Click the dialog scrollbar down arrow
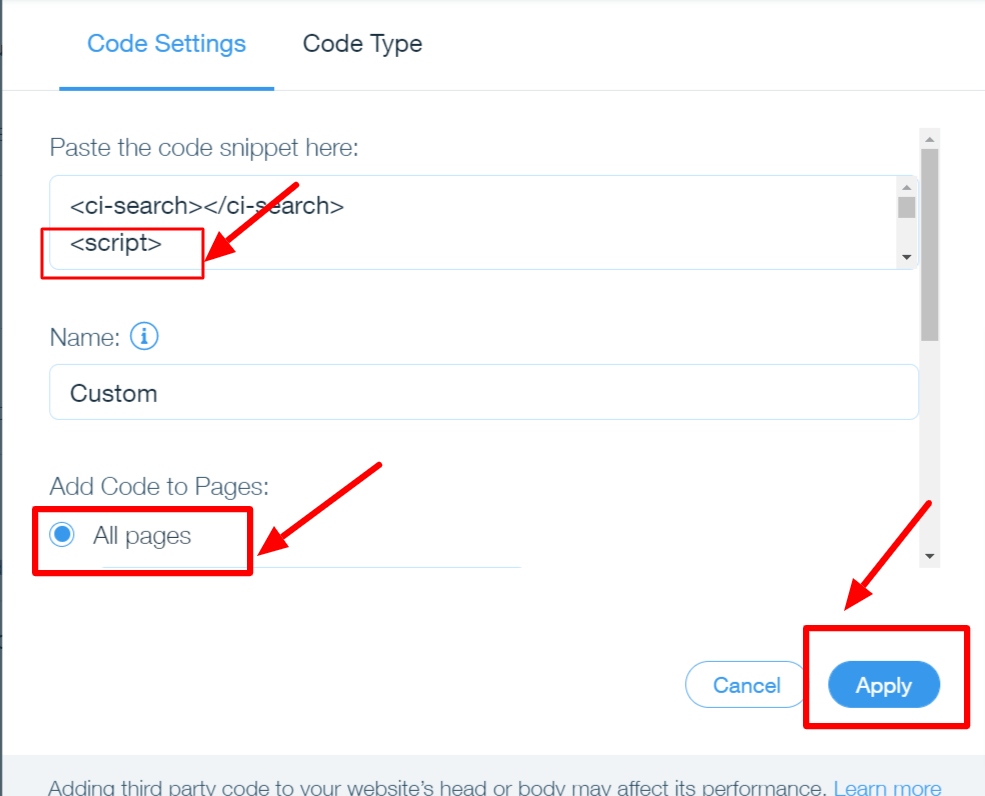 929,556
